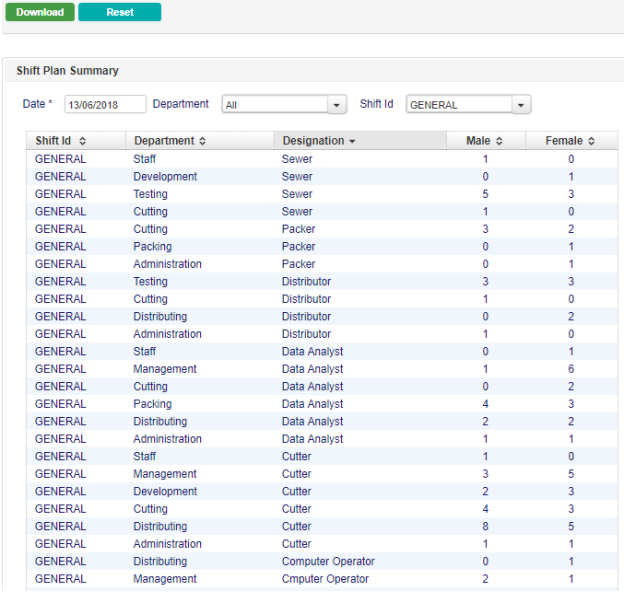The width and height of the screenshot is (624, 592).
Task: Sort by Male column sort icon
Action: (499, 141)
